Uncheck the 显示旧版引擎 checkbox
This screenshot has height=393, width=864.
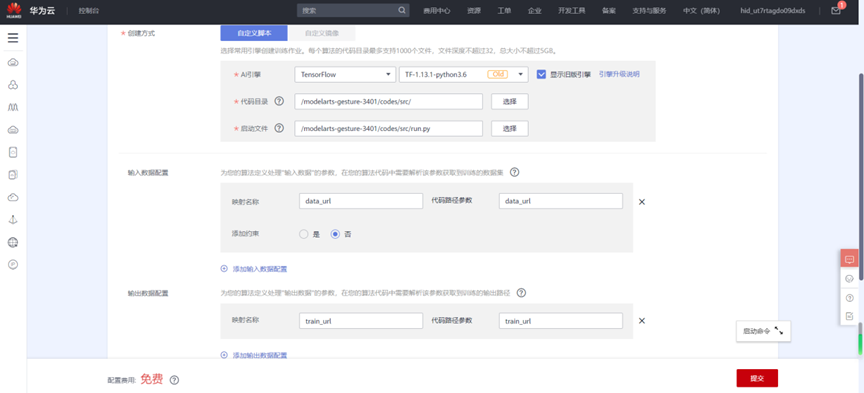[x=541, y=74]
